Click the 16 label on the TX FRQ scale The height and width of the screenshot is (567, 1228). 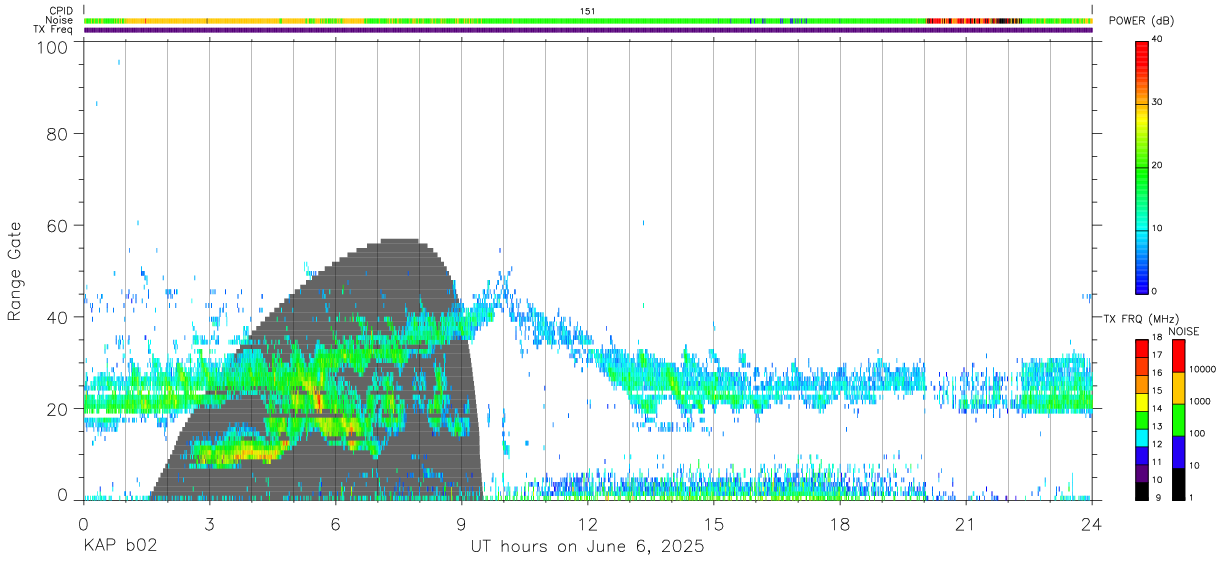click(x=1156, y=373)
